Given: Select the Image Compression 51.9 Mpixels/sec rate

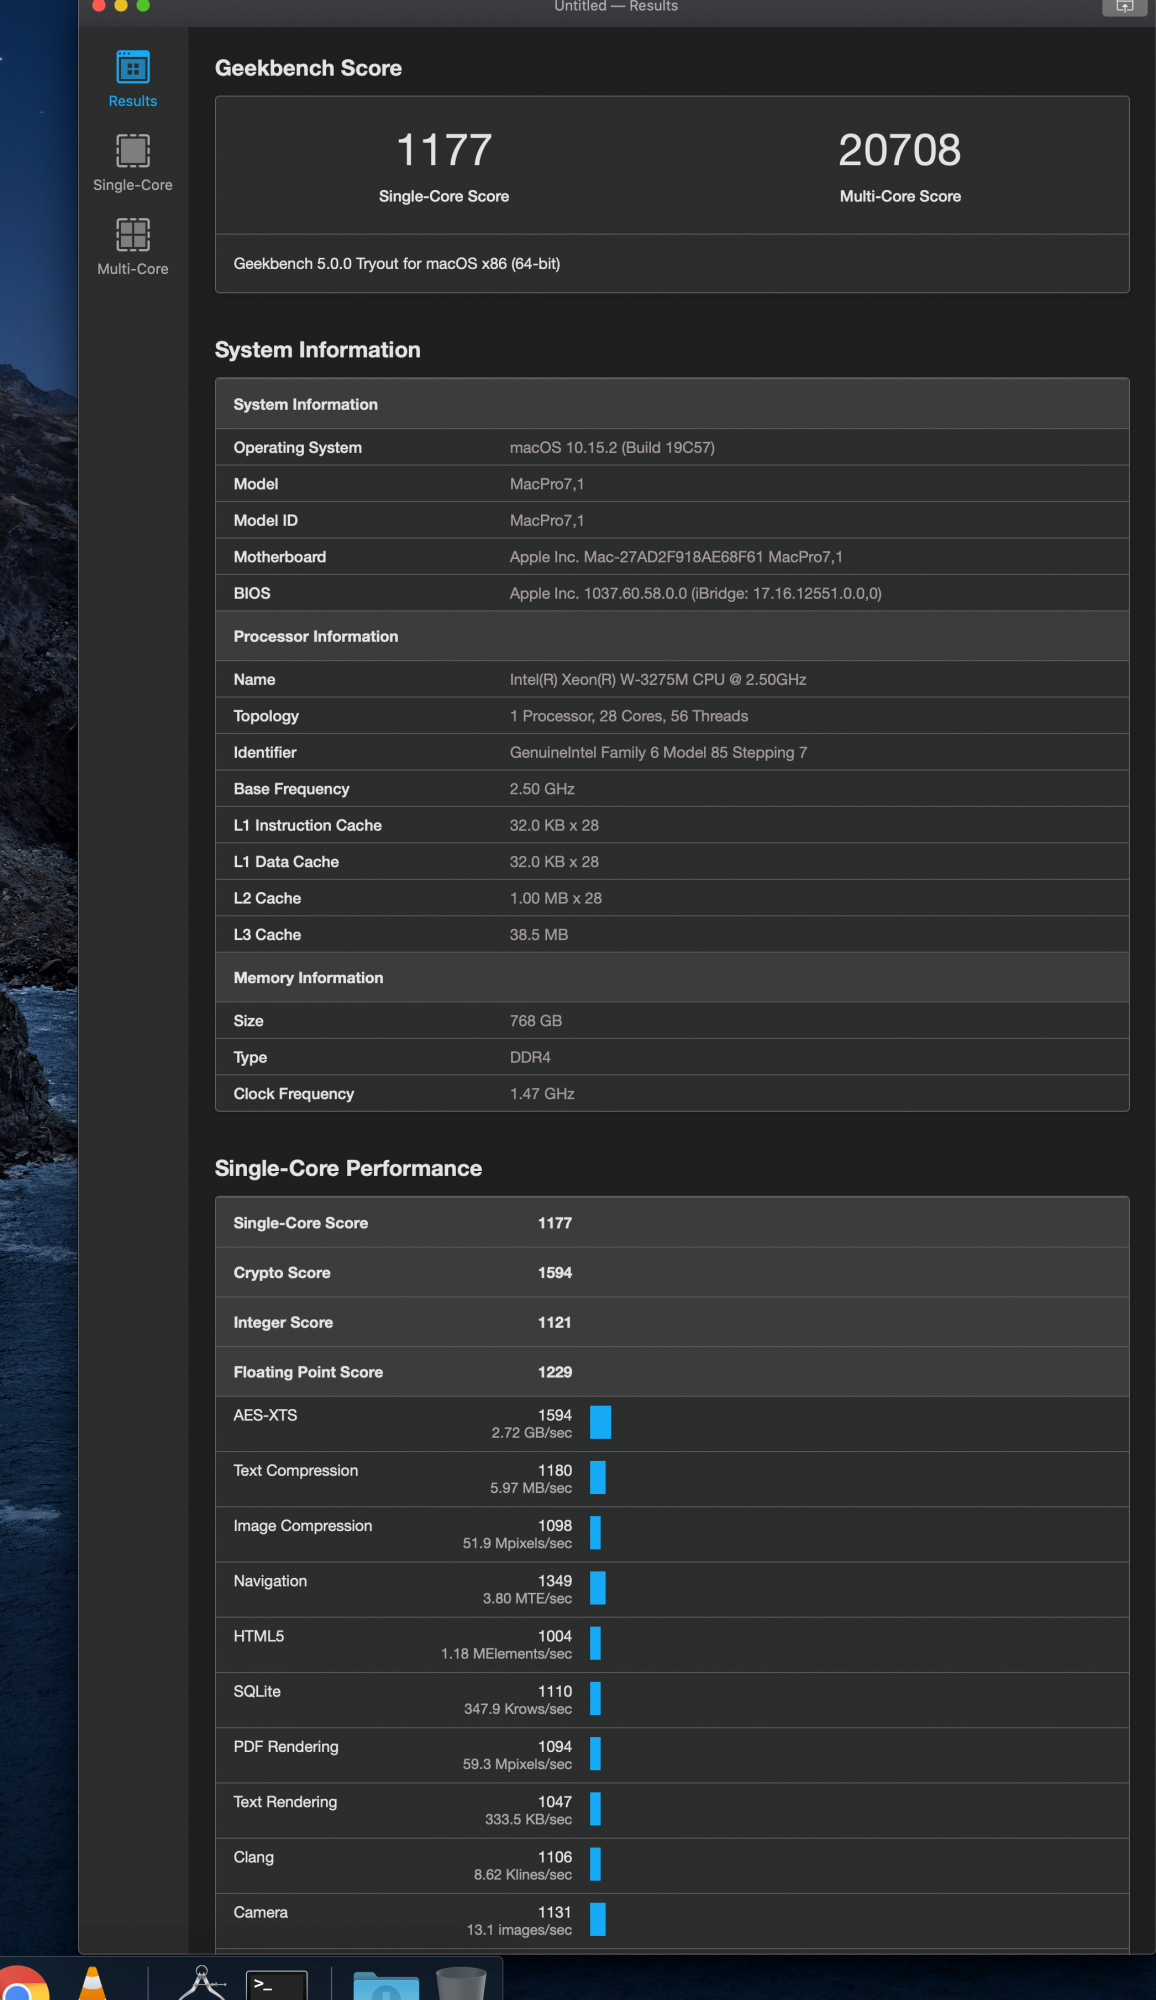Looking at the screenshot, I should (517, 1544).
